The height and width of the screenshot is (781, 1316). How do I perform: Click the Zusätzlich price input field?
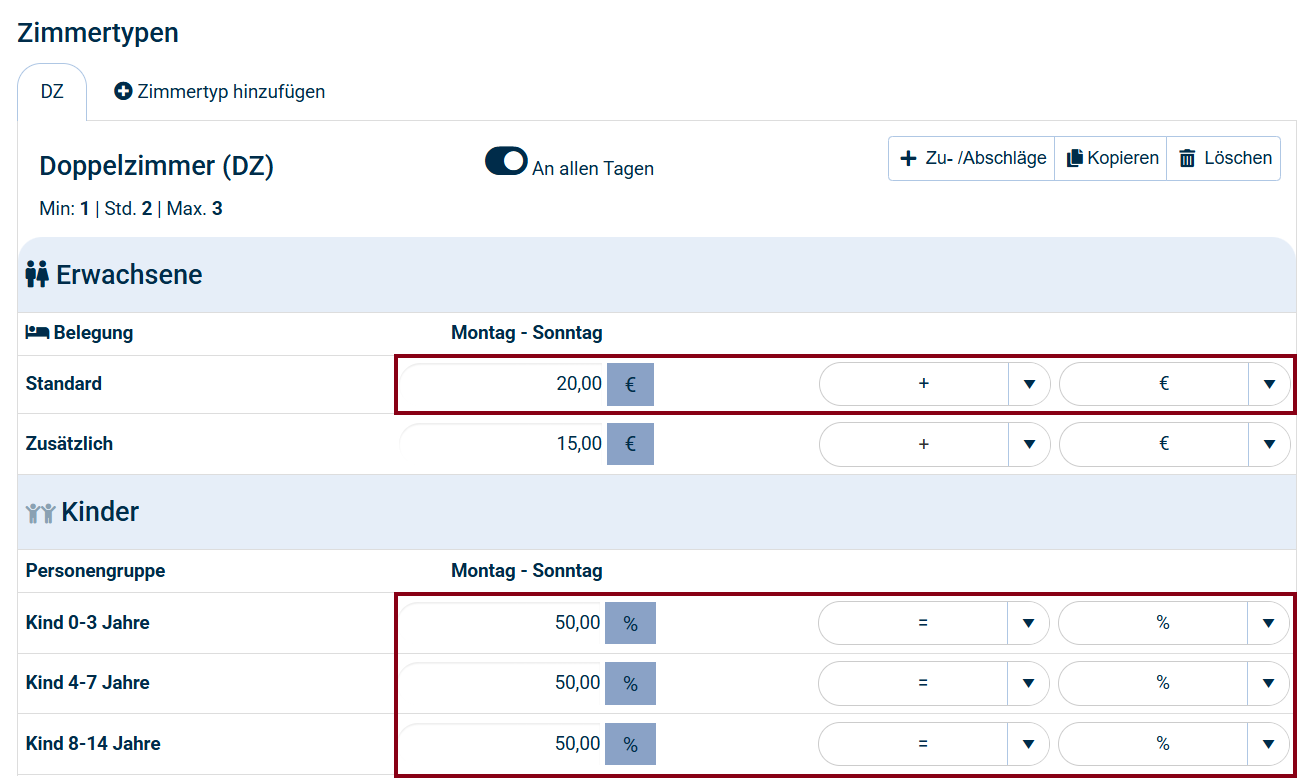click(503, 444)
